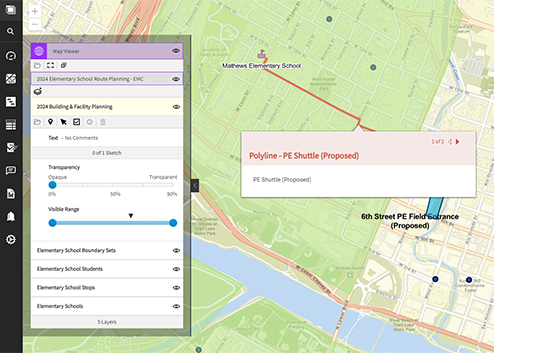Click the add data layer disk icon
This screenshot has width=534, height=363.
[38, 92]
